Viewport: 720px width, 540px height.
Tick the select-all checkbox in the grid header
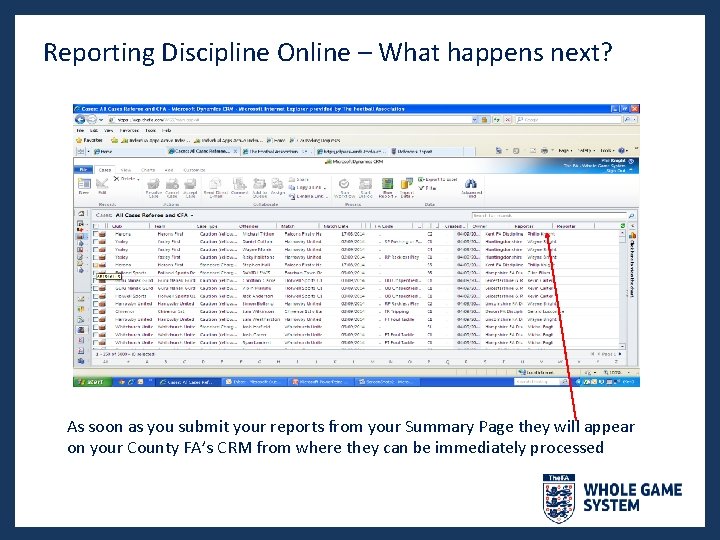tap(96, 226)
